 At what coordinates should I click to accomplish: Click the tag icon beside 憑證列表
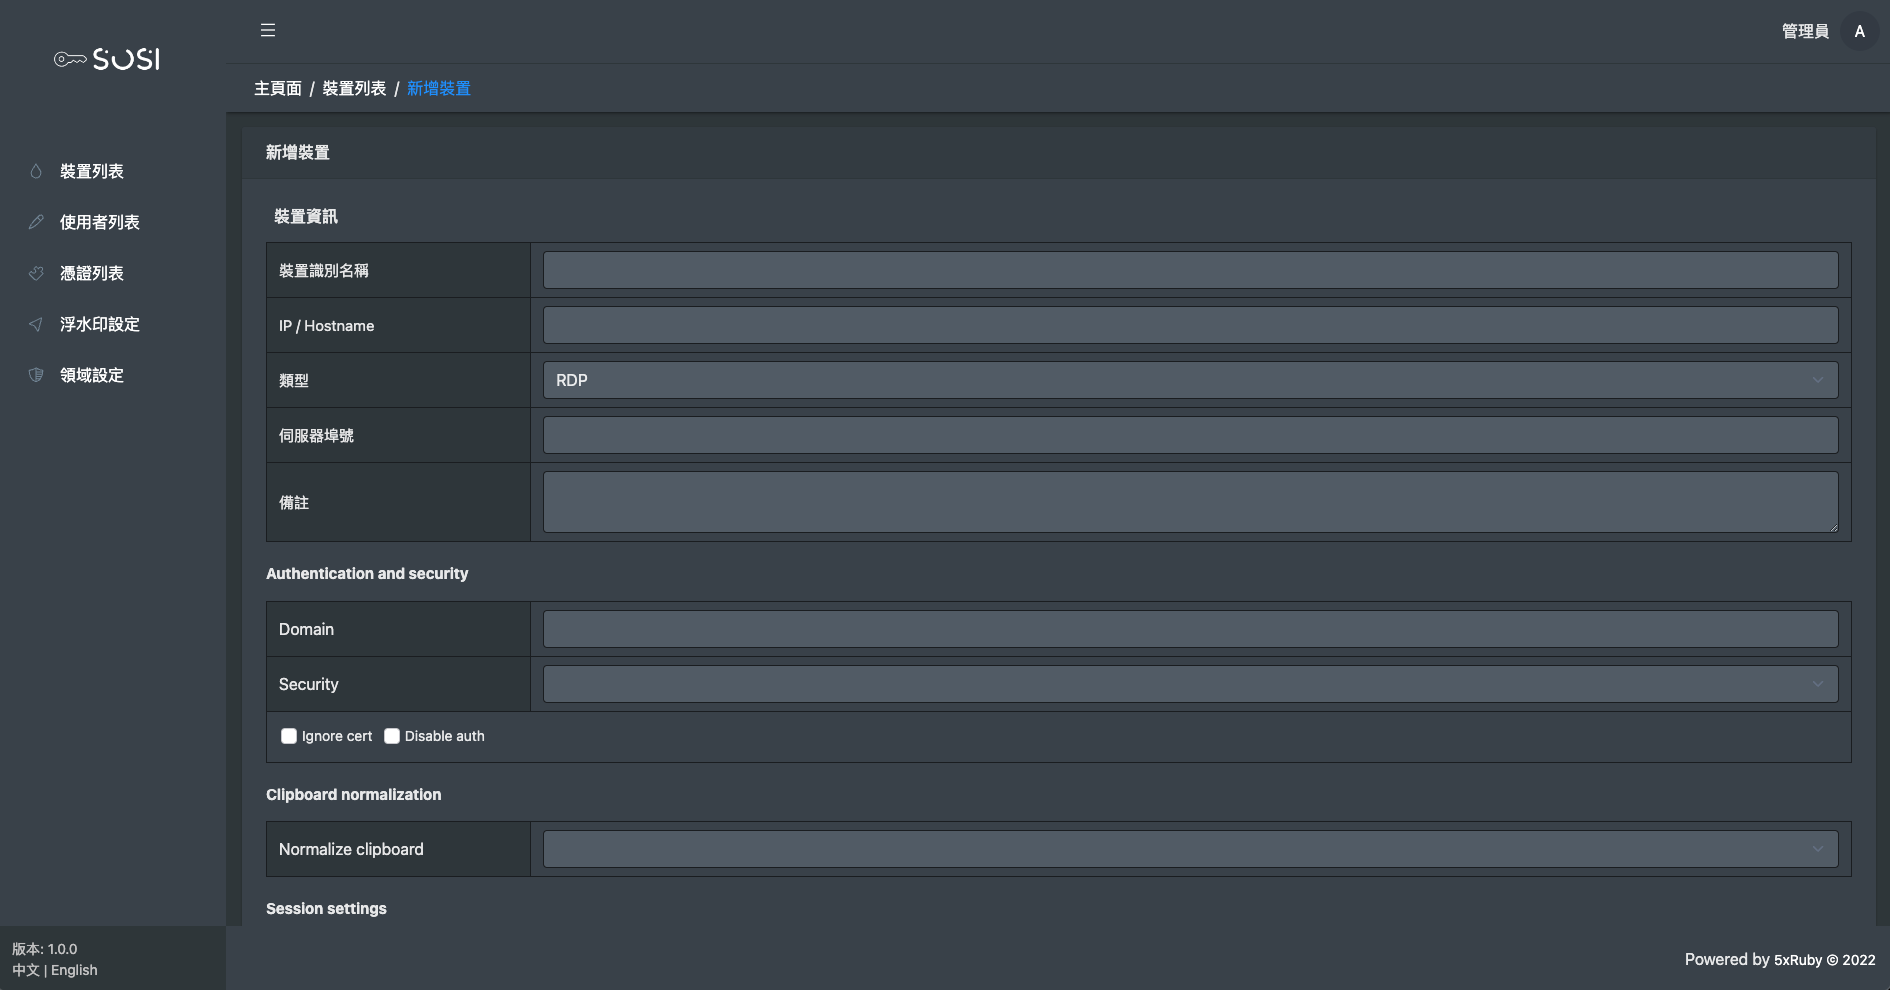pyautogui.click(x=36, y=273)
